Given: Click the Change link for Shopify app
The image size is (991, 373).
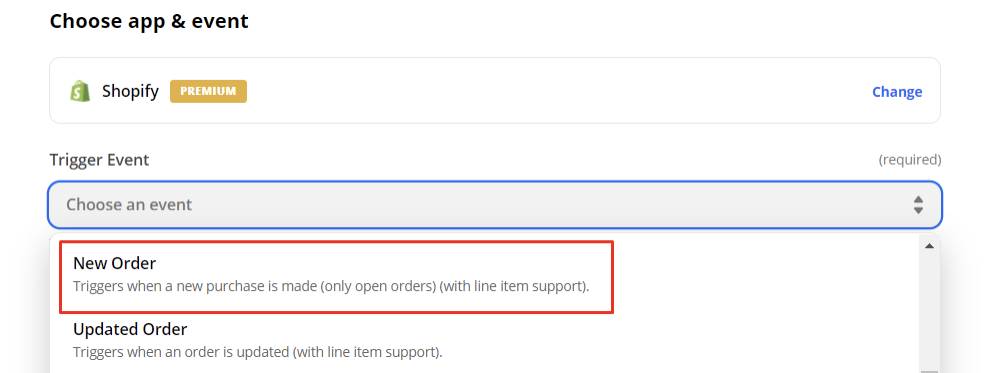Looking at the screenshot, I should click(897, 92).
